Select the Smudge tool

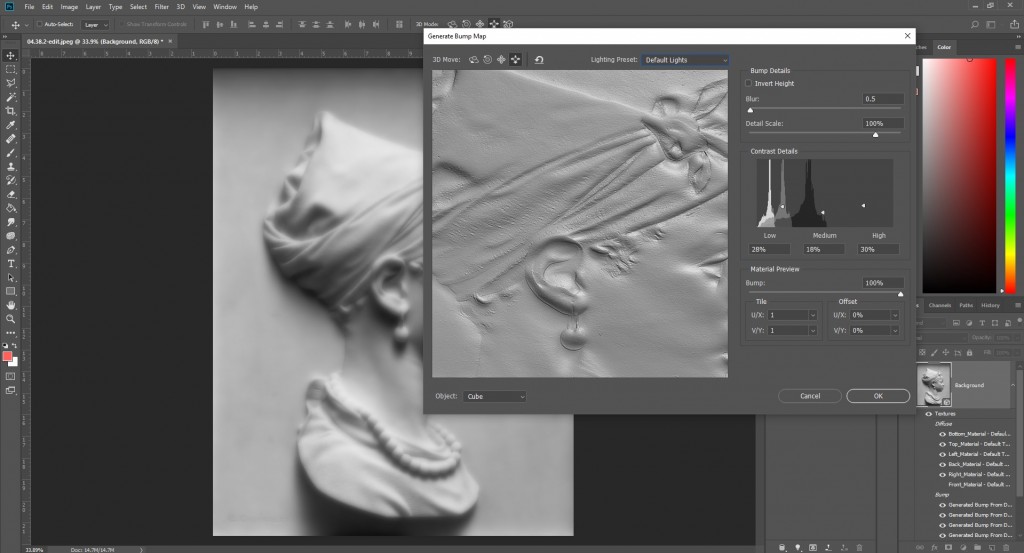point(10,222)
